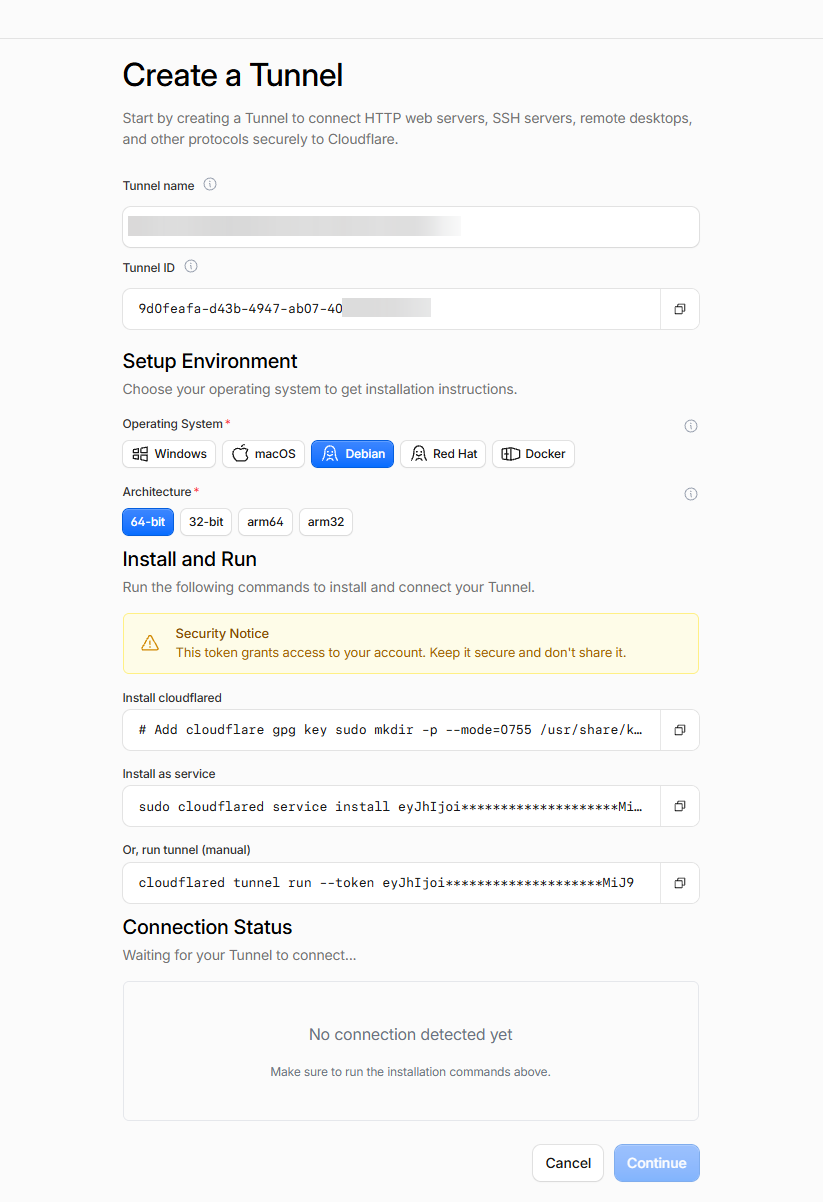Select Debian operating system
The height and width of the screenshot is (1202, 823).
click(x=353, y=454)
